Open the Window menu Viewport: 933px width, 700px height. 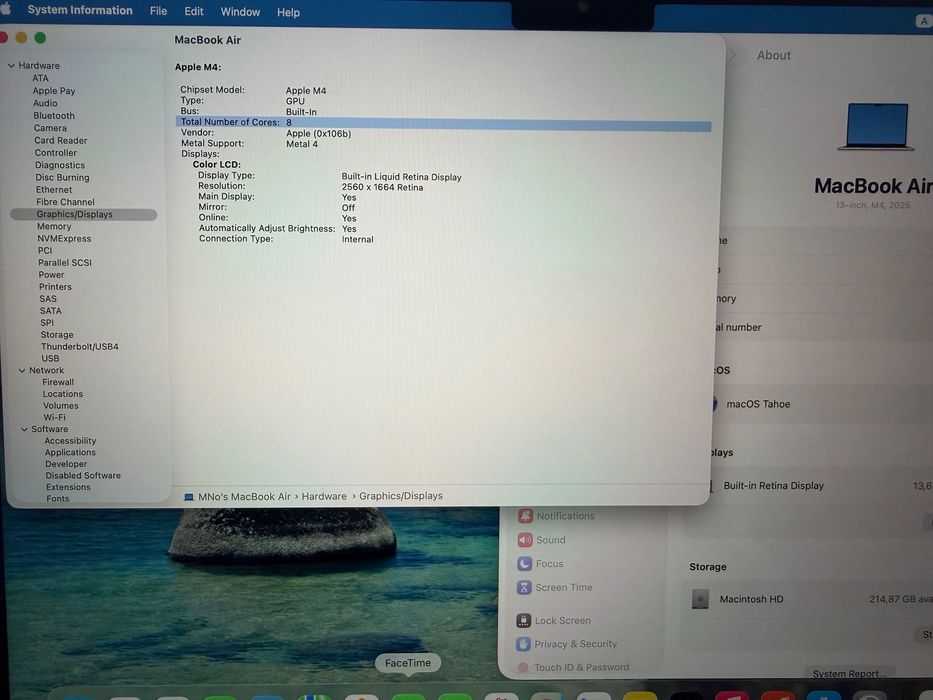pyautogui.click(x=240, y=12)
